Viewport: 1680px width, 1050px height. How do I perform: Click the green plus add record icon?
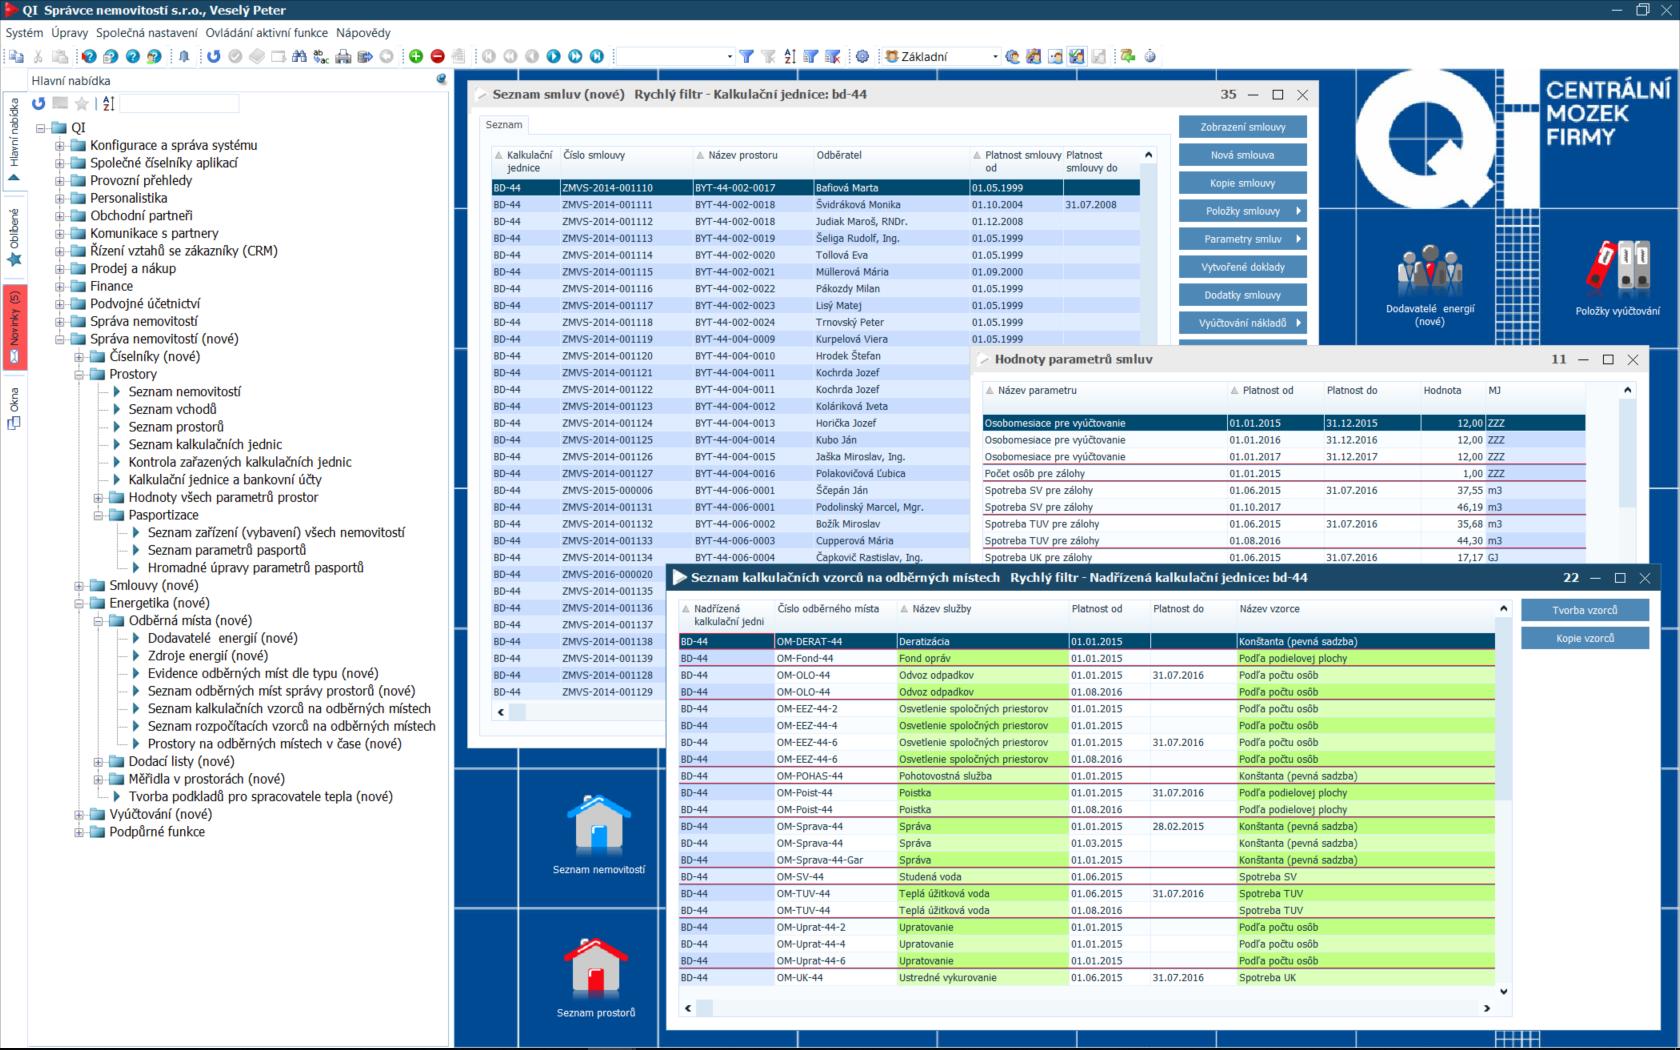point(416,56)
